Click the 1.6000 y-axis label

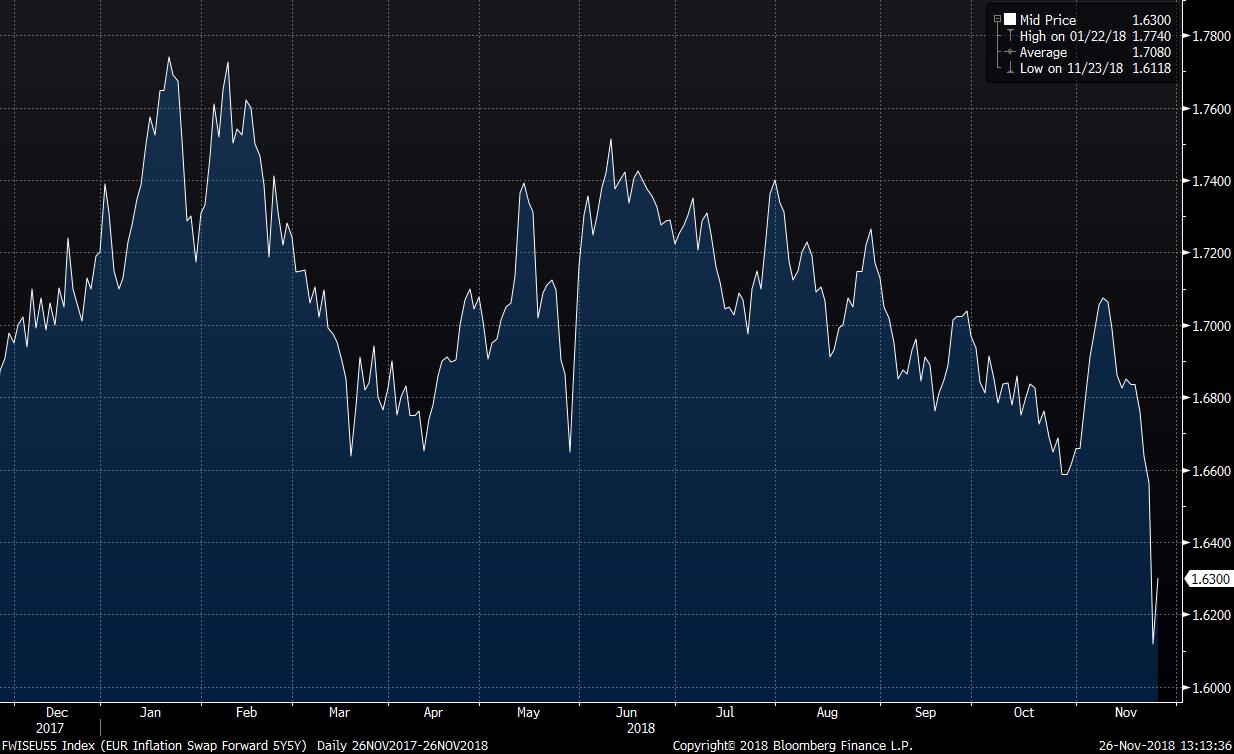tap(1211, 688)
